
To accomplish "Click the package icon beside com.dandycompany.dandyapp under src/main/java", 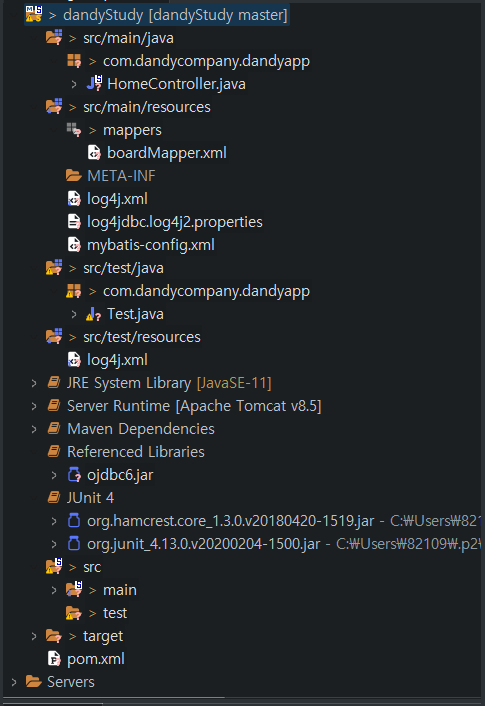I will coord(74,61).
